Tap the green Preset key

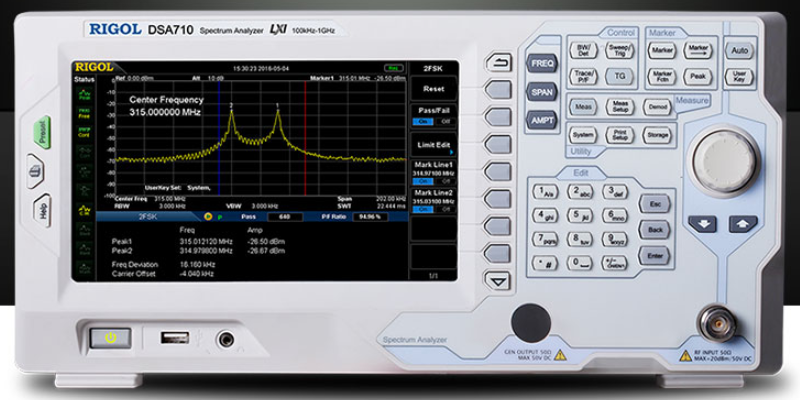[x=42, y=132]
